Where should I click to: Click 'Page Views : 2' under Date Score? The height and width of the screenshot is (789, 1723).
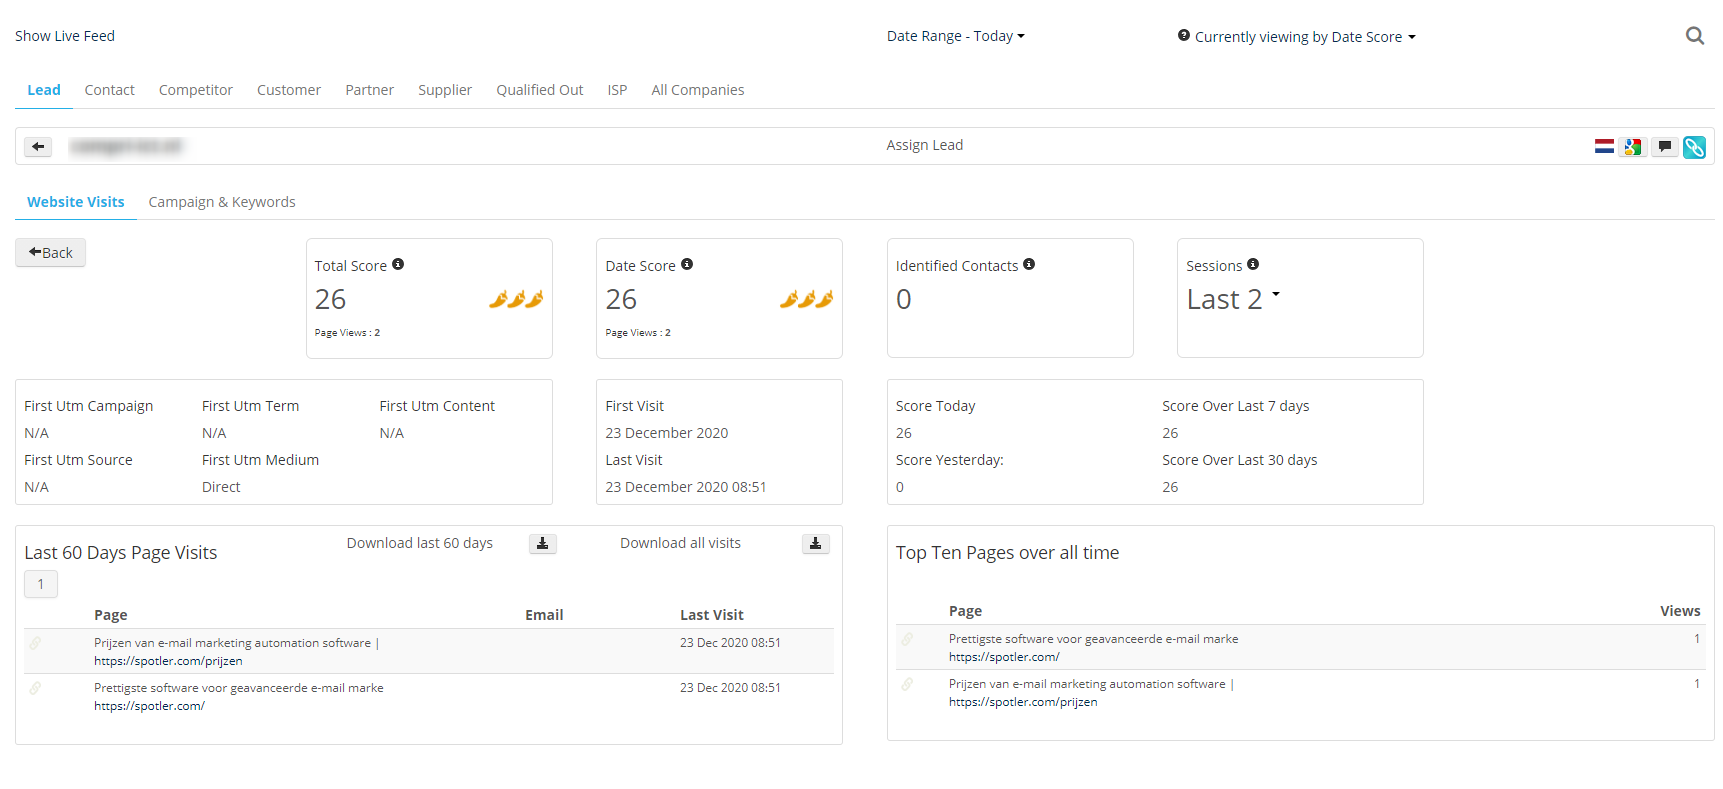tap(638, 333)
